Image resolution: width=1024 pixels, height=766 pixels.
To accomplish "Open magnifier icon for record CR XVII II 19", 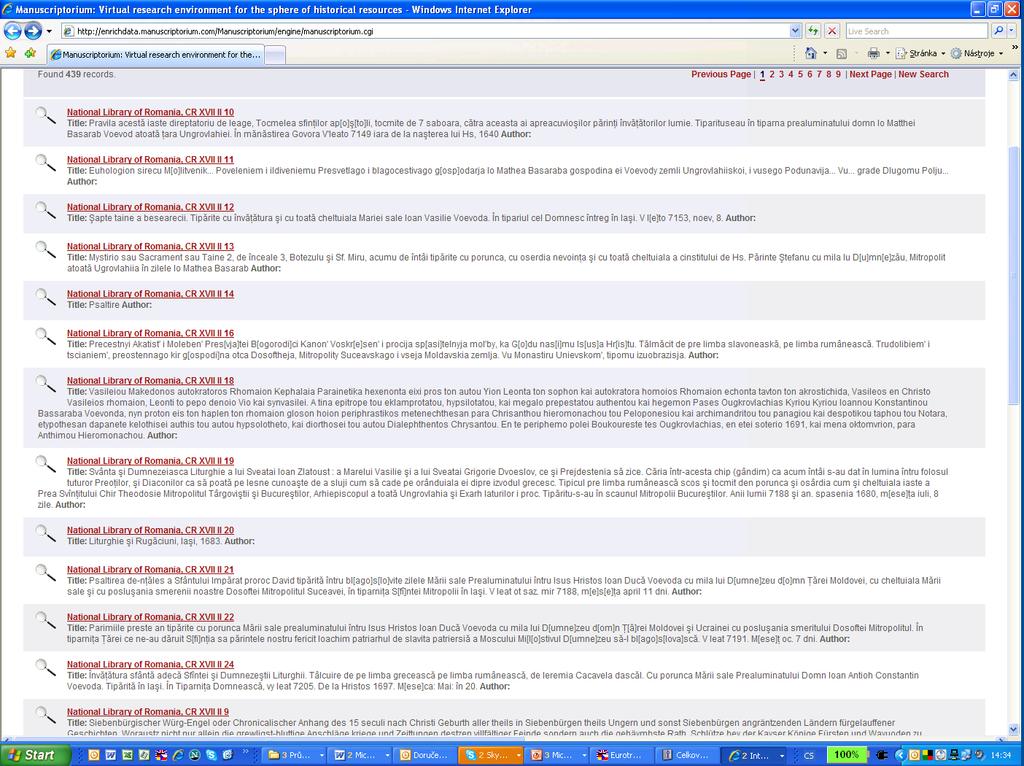I will [45, 464].
